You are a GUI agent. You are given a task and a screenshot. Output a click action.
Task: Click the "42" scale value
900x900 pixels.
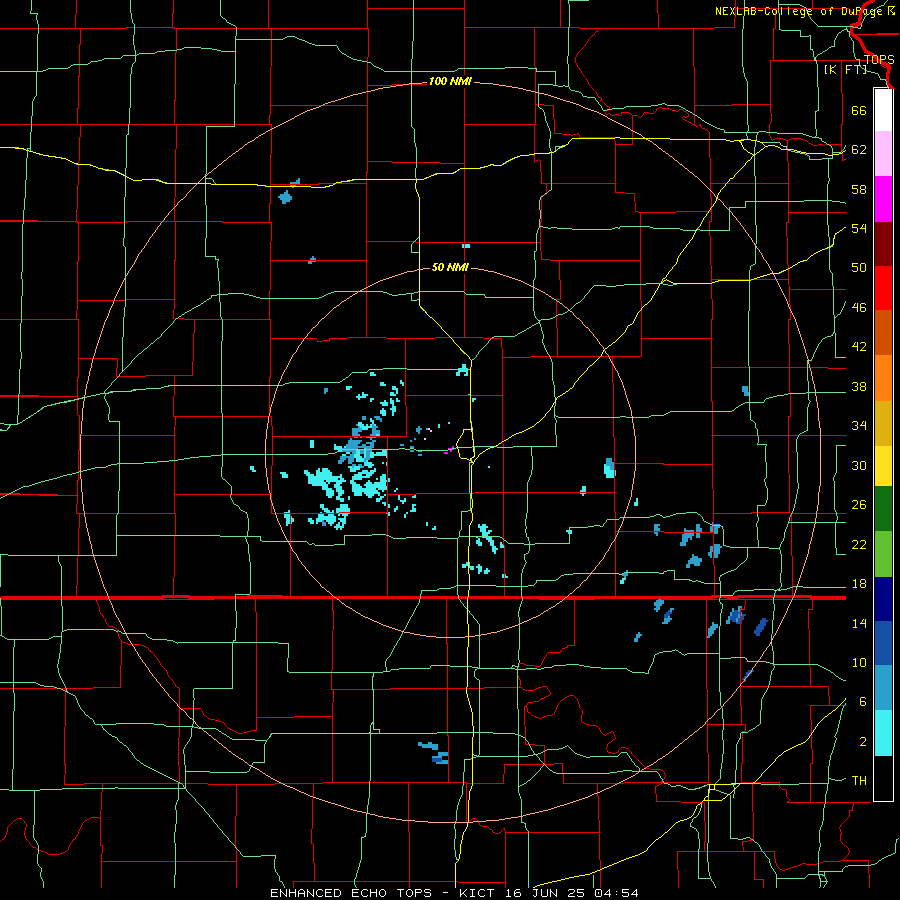(x=859, y=347)
